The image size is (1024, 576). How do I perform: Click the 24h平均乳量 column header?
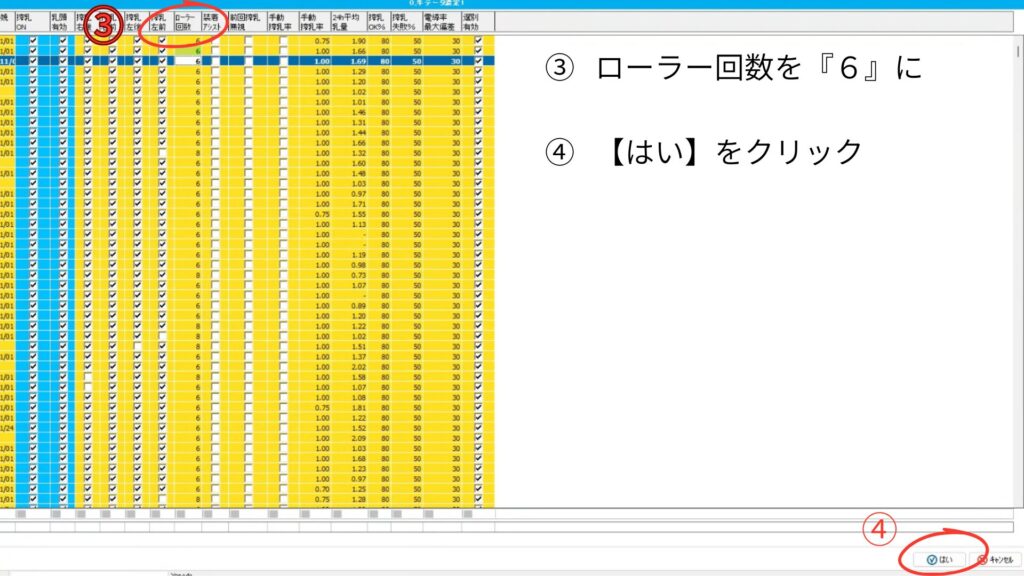click(348, 23)
